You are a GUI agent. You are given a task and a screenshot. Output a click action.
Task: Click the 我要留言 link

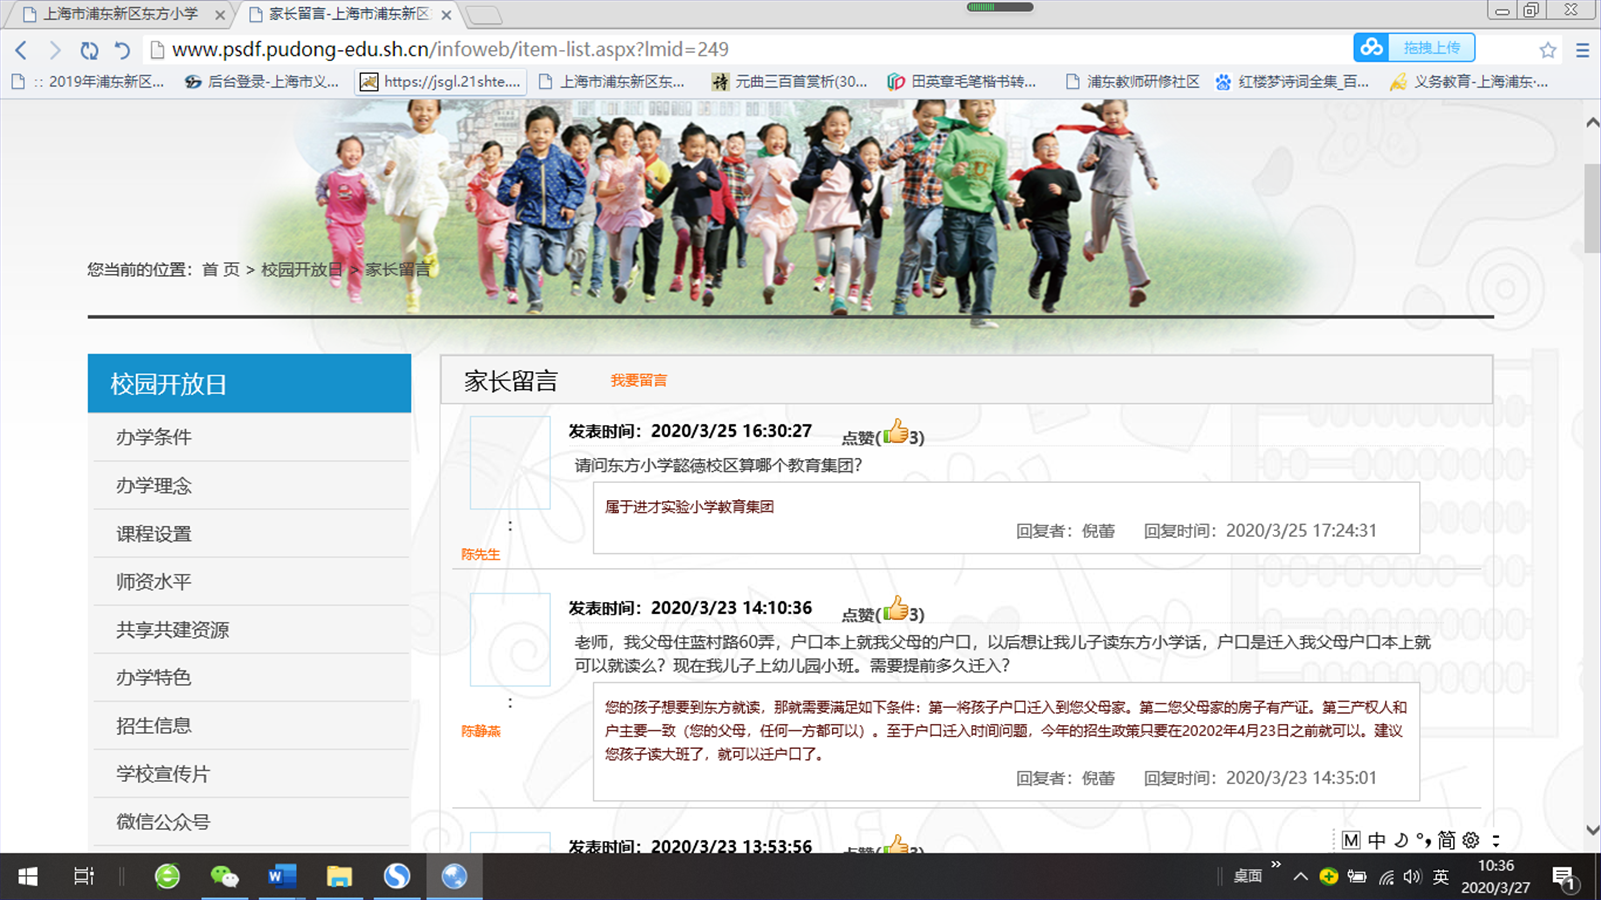coord(638,380)
